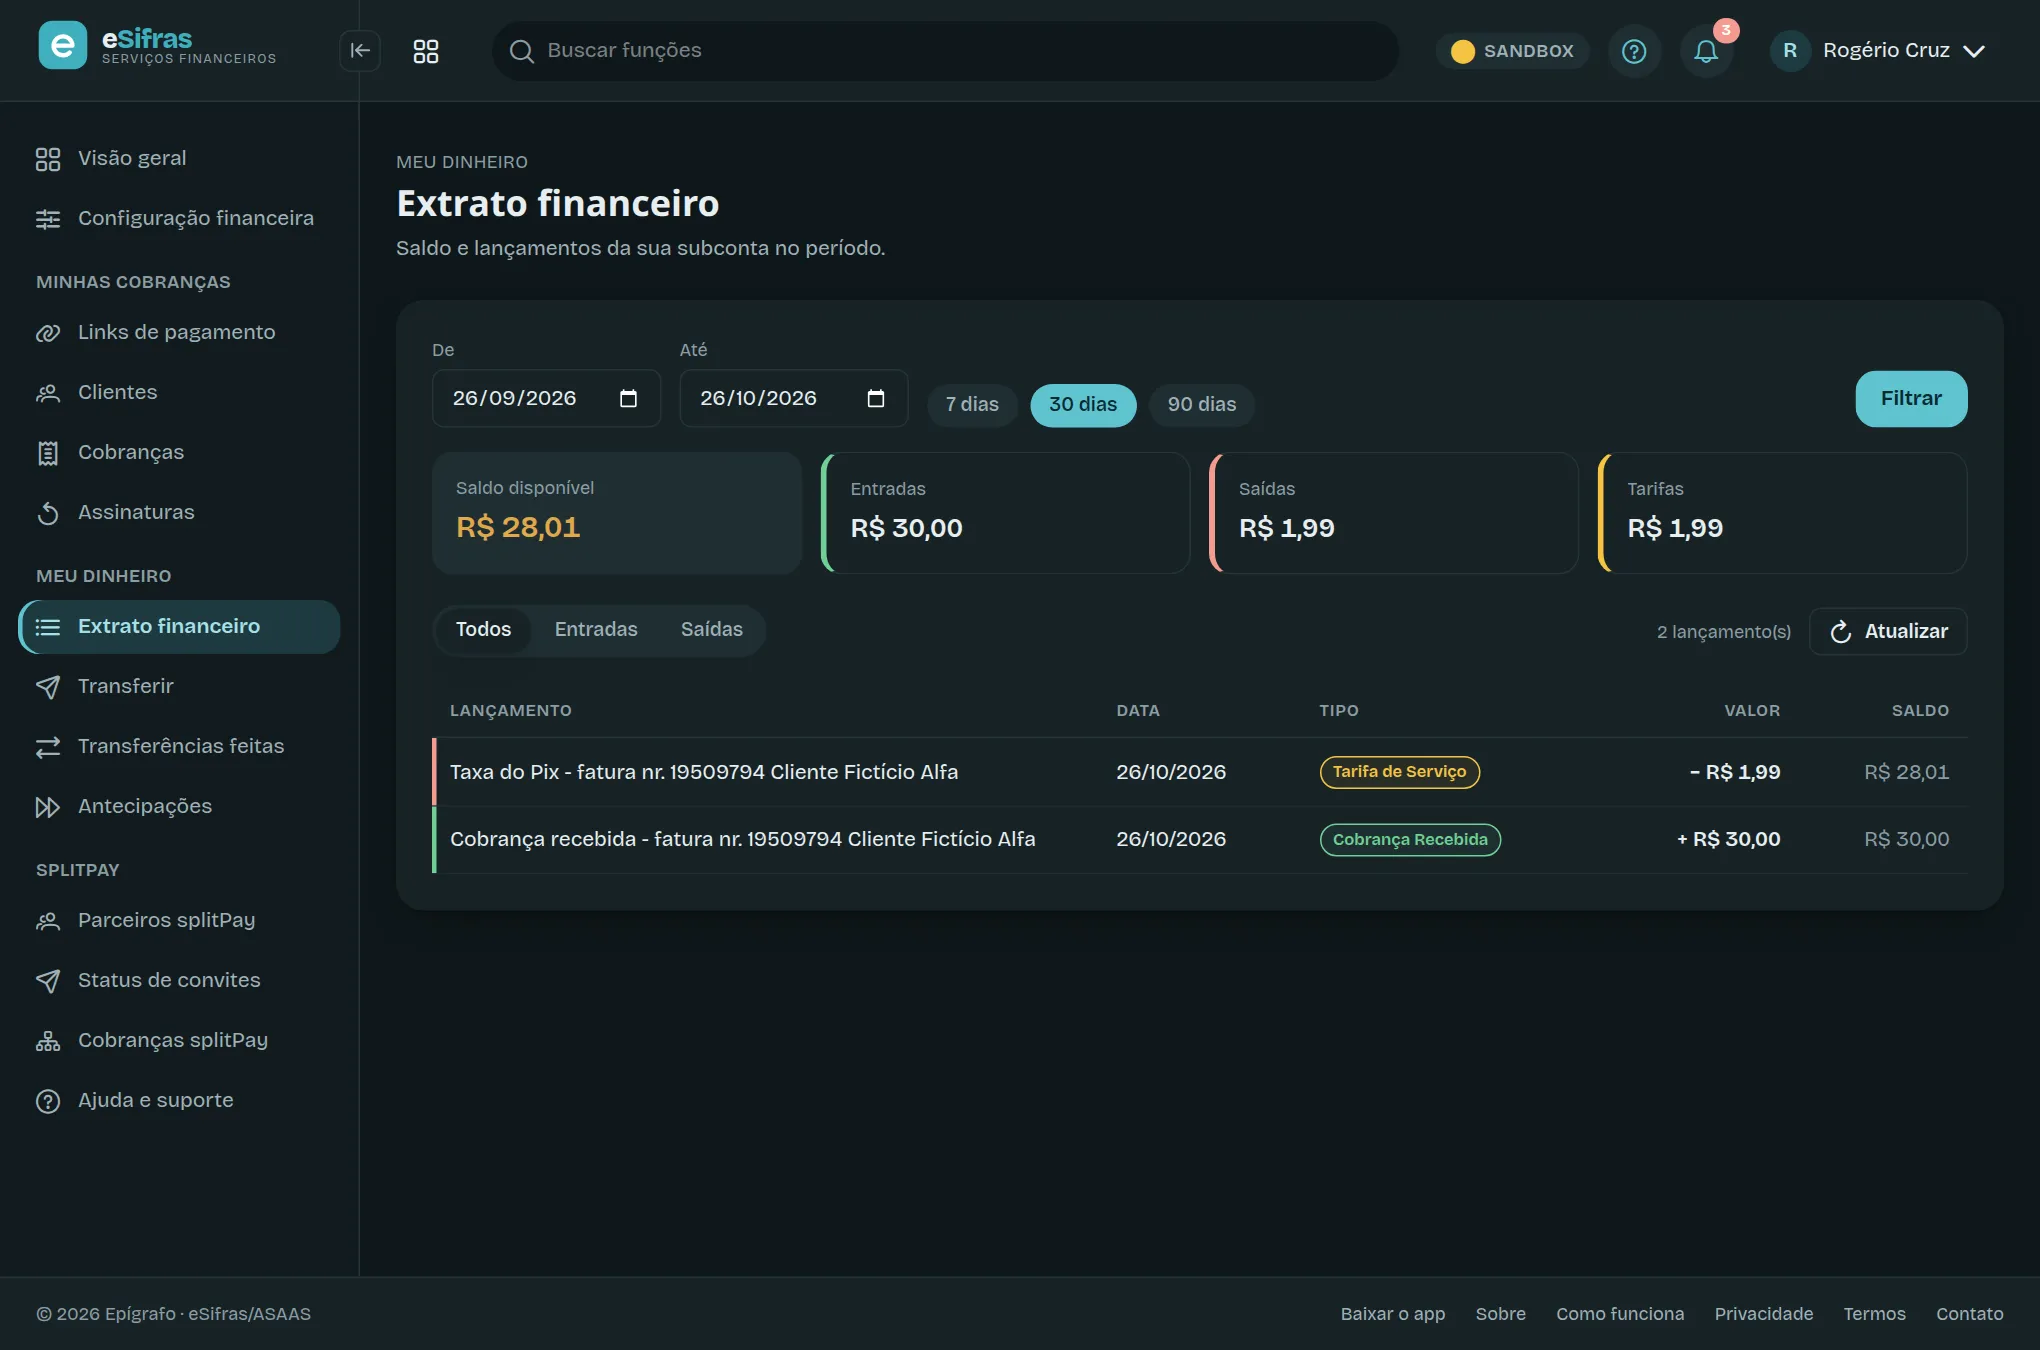Open De date calendar picker icon

(628, 399)
